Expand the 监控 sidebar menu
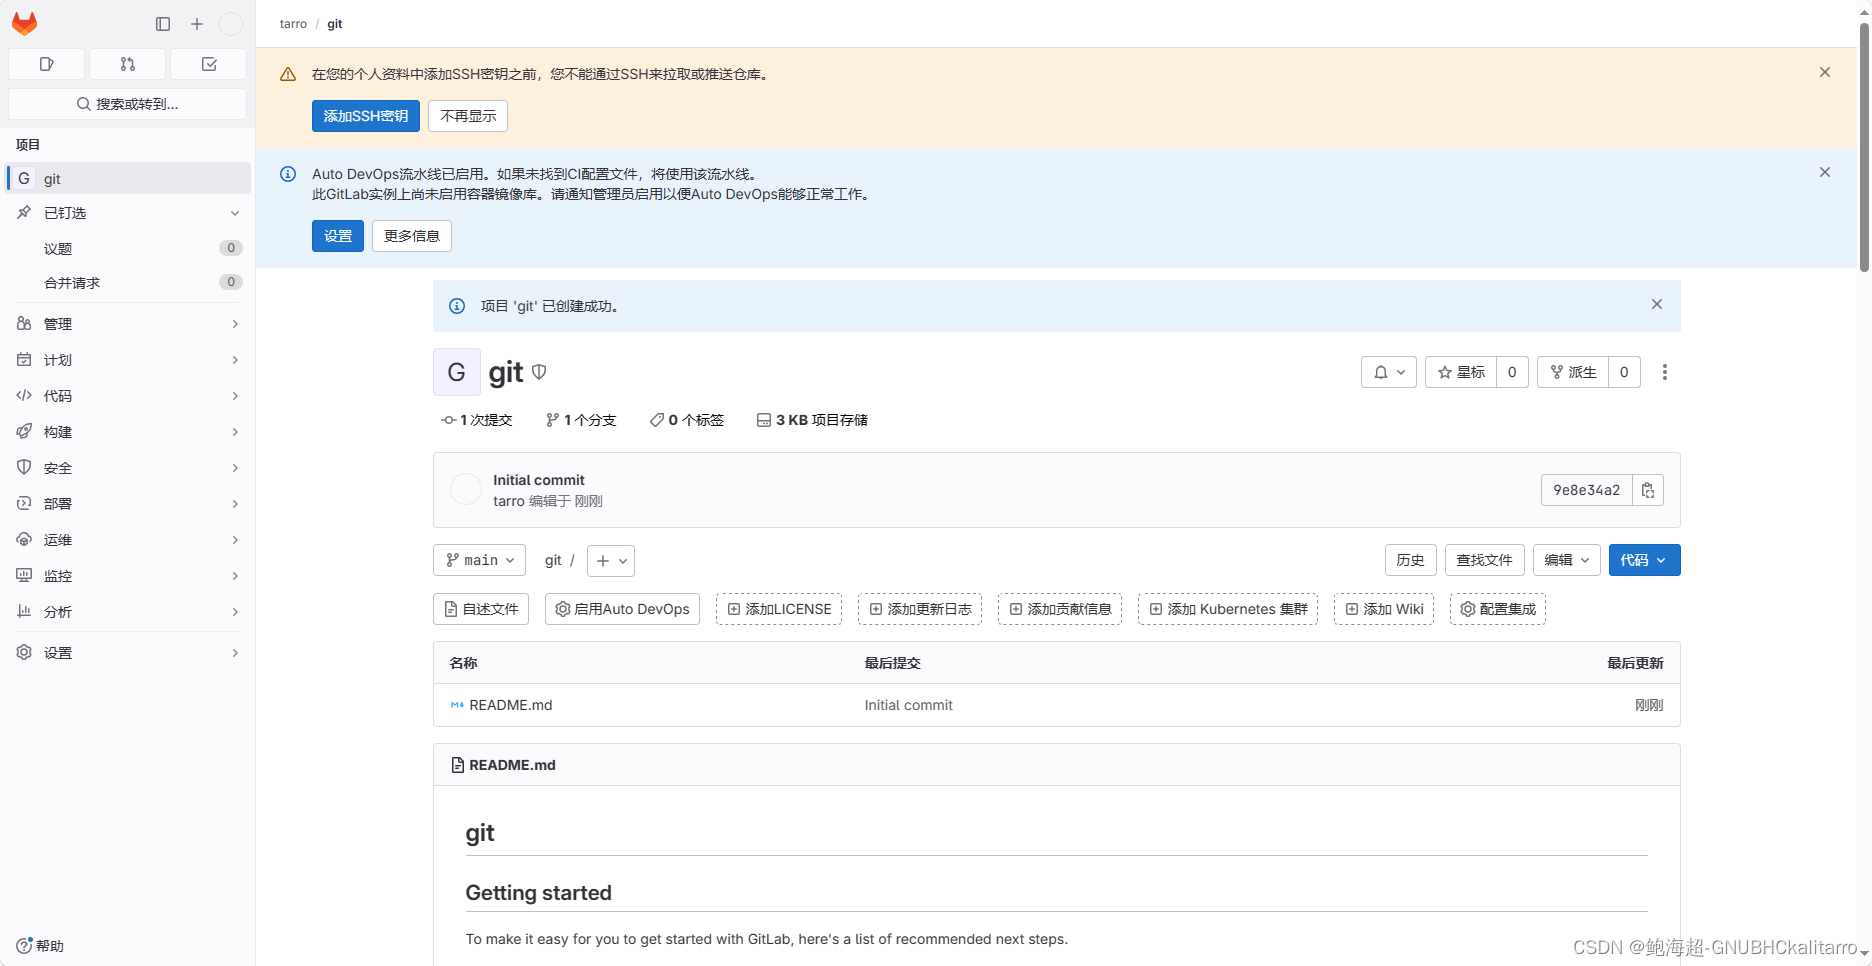The width and height of the screenshot is (1872, 966). click(x=128, y=576)
